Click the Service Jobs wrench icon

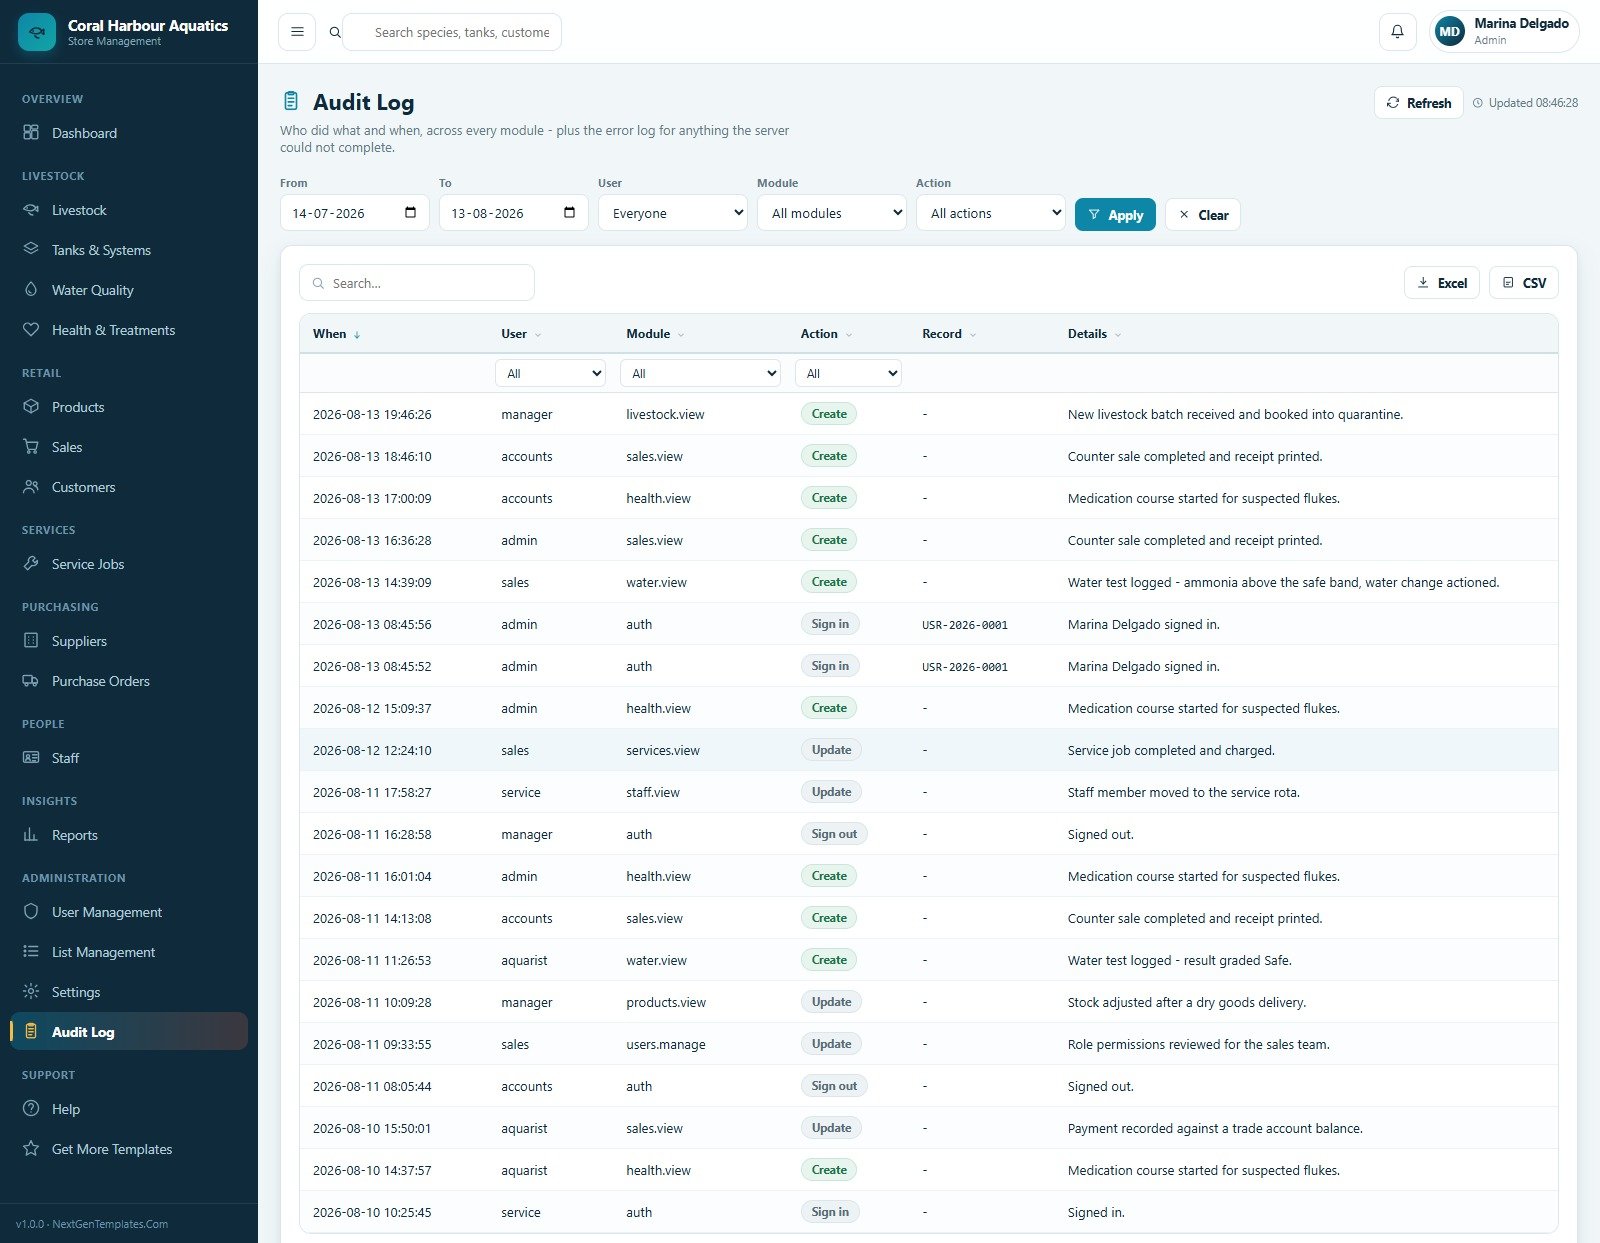pyautogui.click(x=31, y=564)
